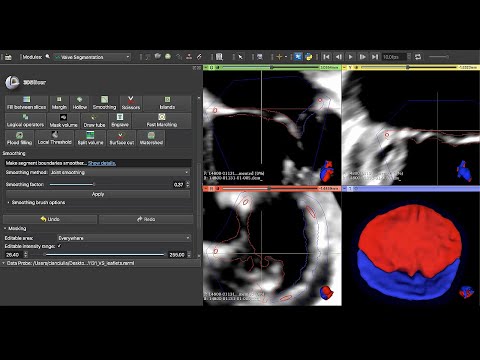Pick the Scissors tool
The image size is (480, 360).
131,103
